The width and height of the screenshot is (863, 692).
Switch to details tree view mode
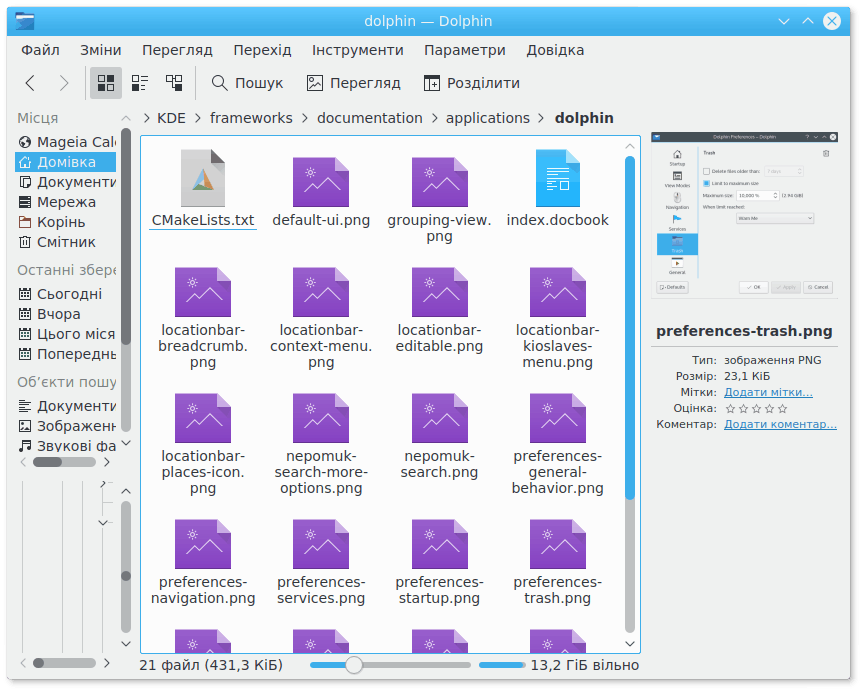(x=174, y=83)
